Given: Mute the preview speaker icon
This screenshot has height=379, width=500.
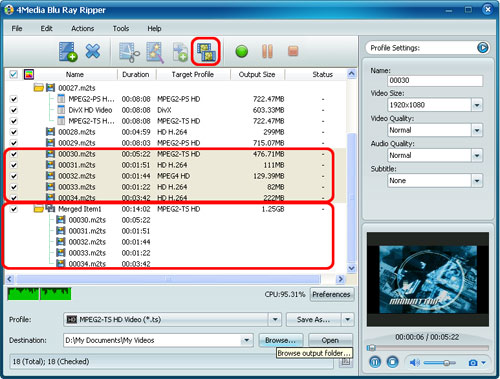Looking at the screenshot, I should [415, 362].
